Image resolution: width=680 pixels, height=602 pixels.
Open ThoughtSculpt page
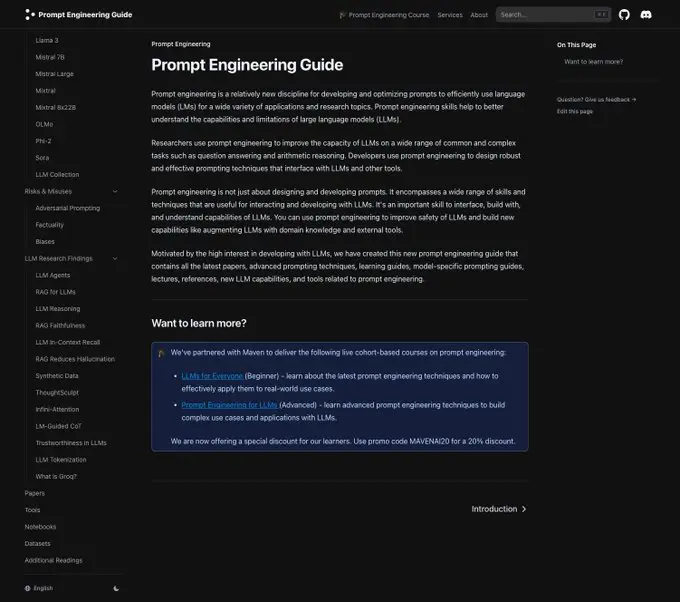(57, 393)
